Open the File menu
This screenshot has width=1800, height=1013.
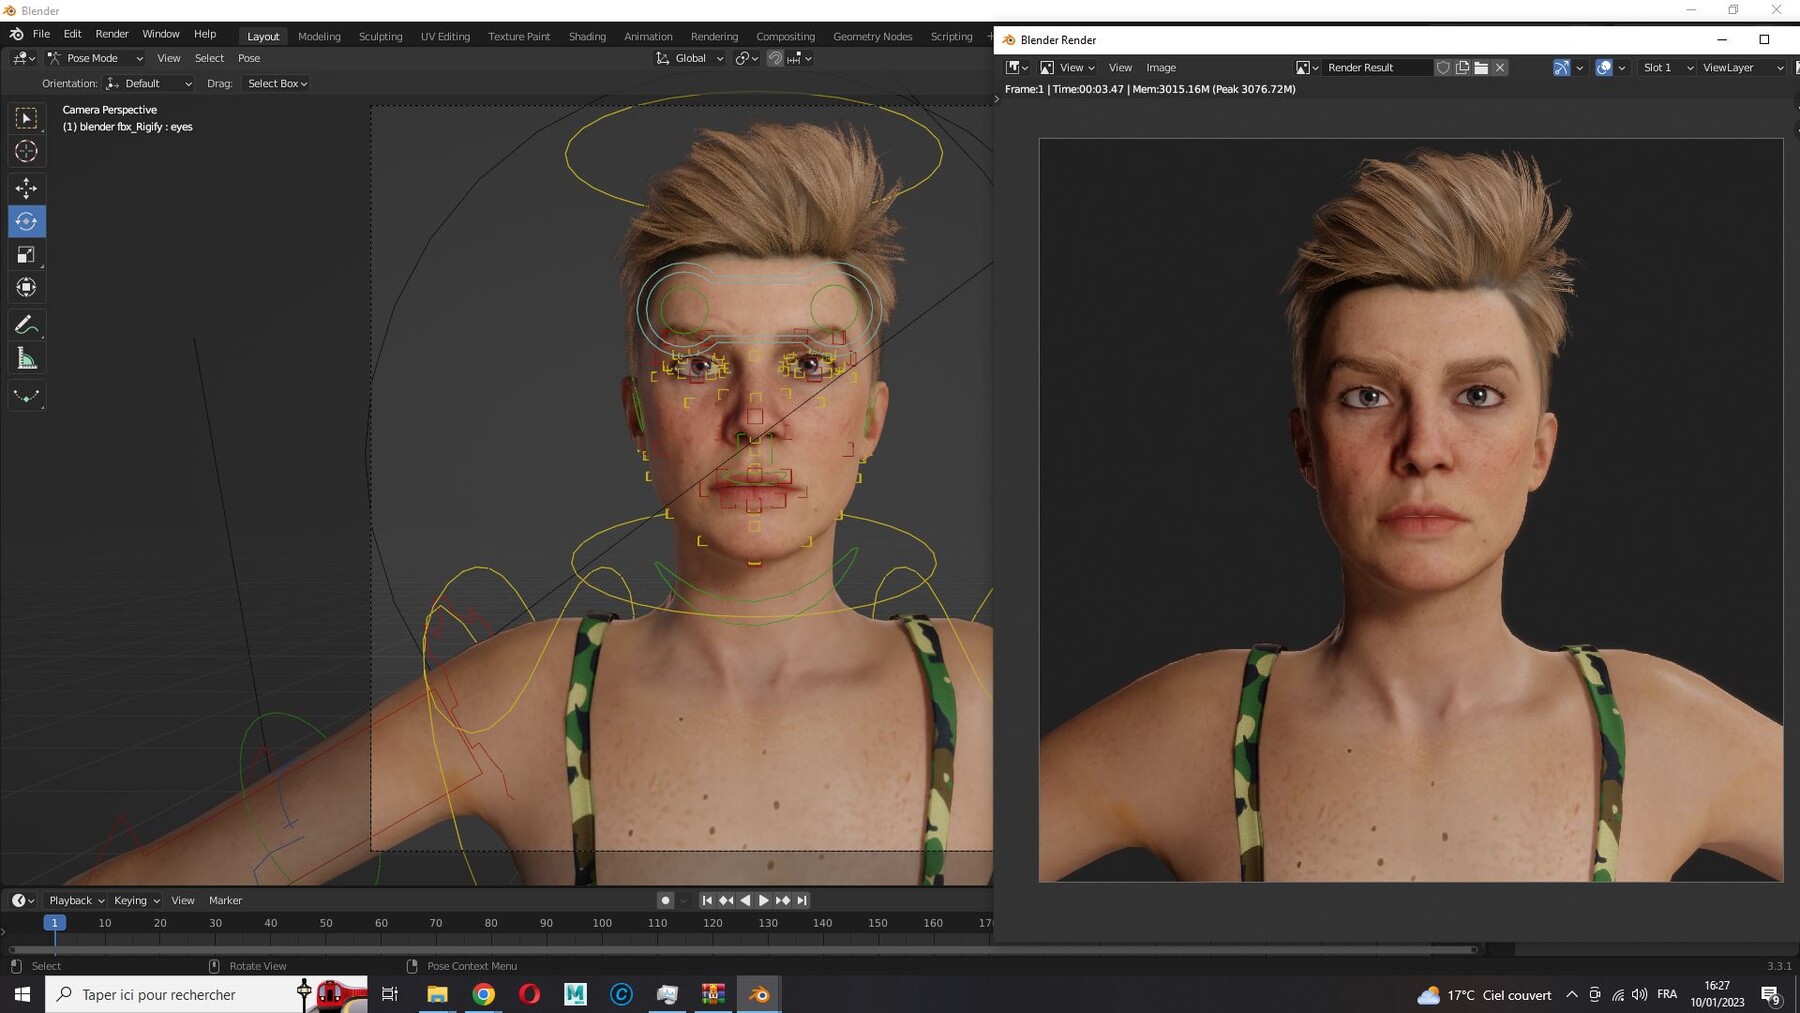[x=41, y=34]
